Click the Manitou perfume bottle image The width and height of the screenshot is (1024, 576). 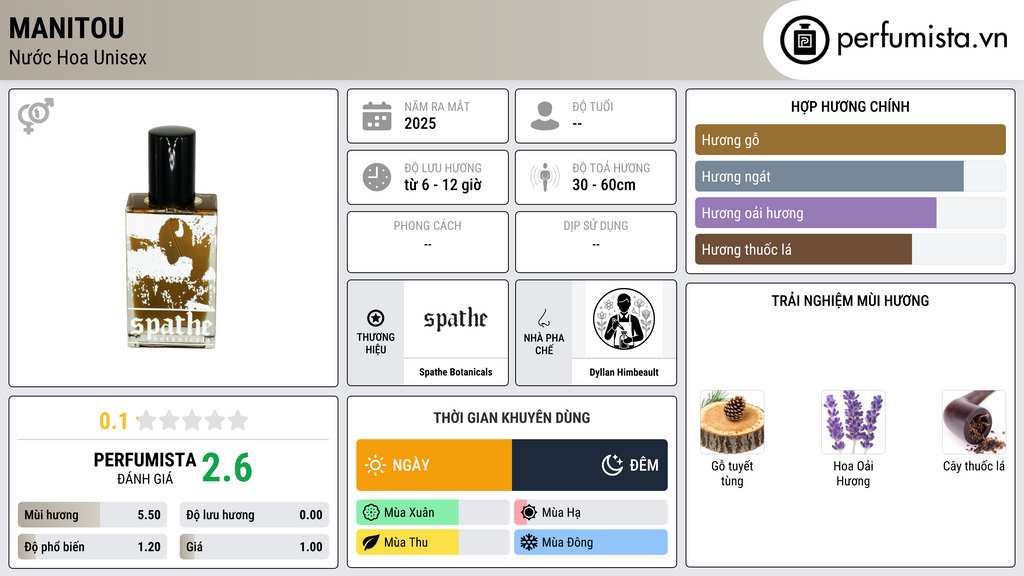171,238
